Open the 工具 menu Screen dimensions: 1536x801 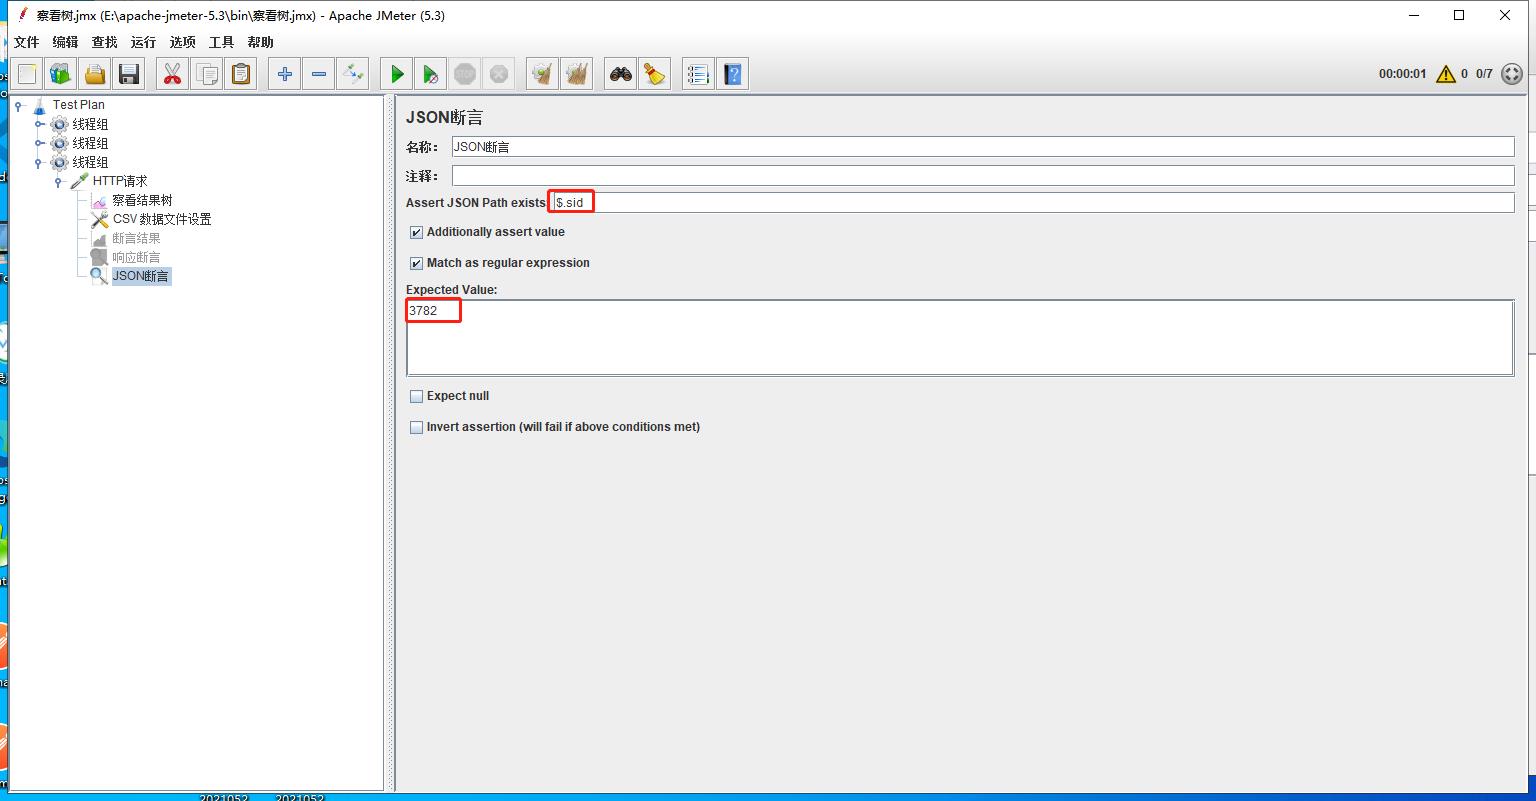point(221,42)
